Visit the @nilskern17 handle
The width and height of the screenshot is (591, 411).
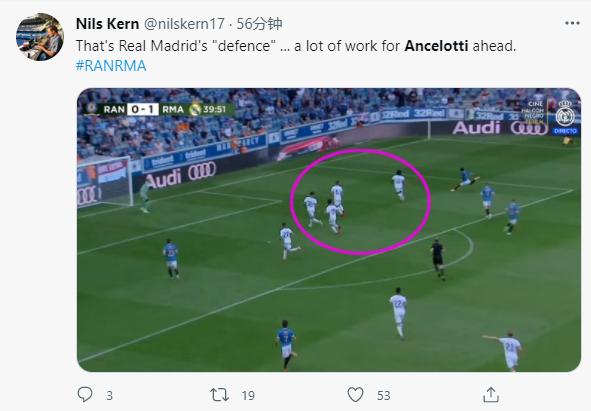tap(184, 24)
